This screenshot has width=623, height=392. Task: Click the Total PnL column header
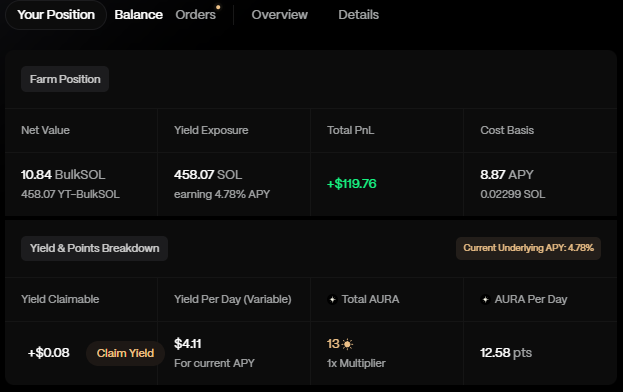click(x=350, y=130)
